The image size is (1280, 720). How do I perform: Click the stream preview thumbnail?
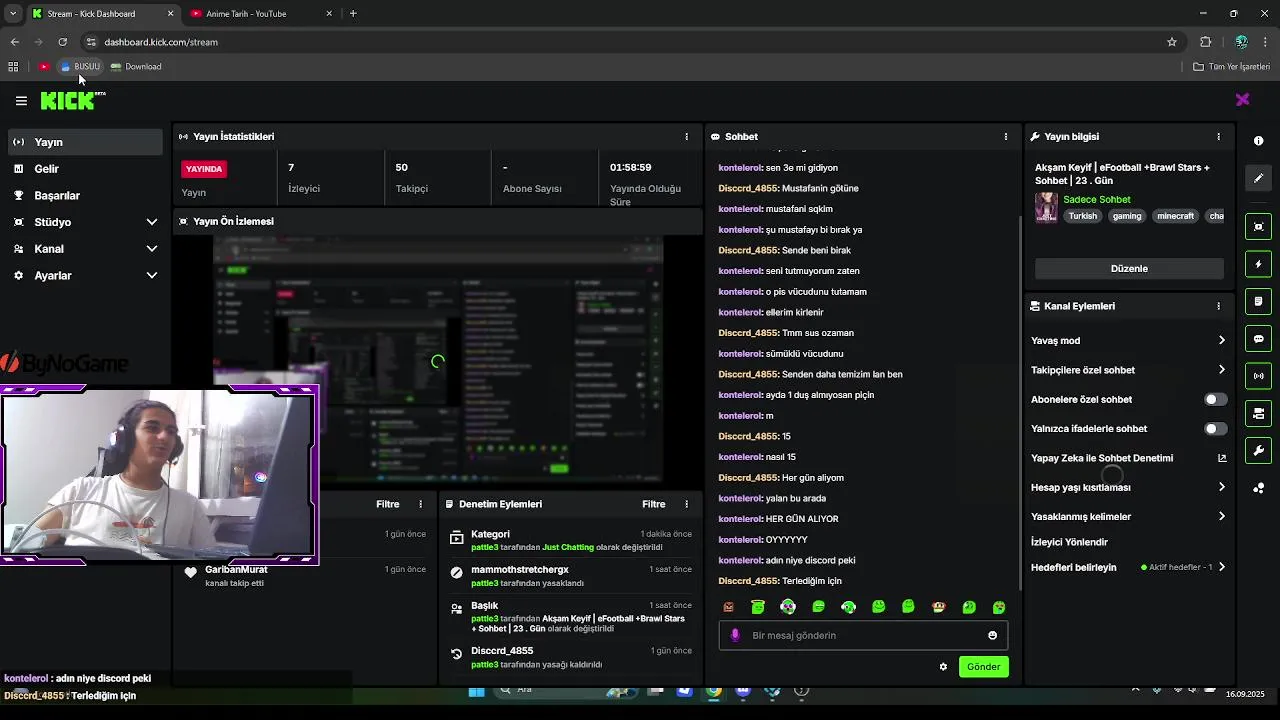click(438, 361)
